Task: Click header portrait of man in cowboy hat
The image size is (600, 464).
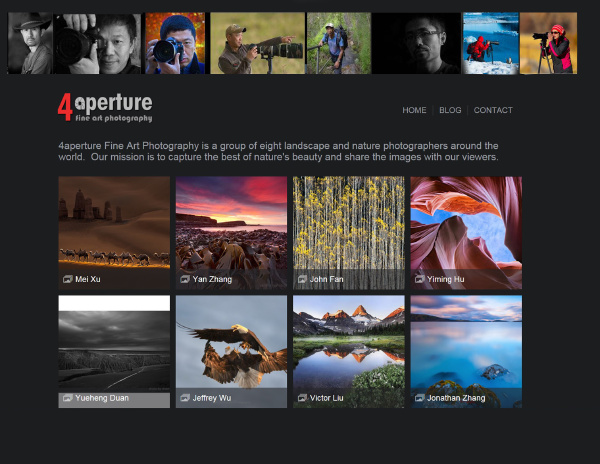Action: click(30, 43)
